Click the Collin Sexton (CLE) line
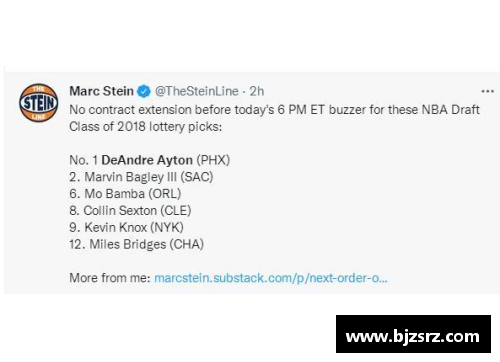The height and width of the screenshot is (362, 500). pos(130,210)
